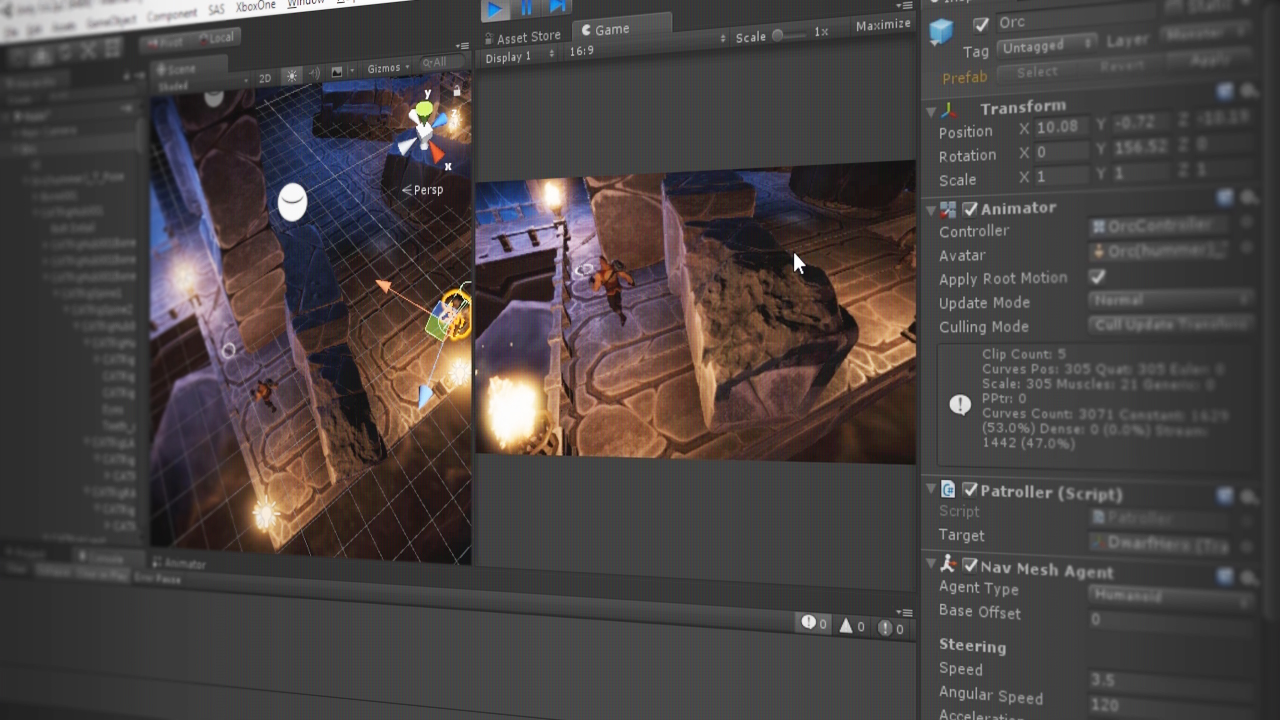The height and width of the screenshot is (720, 1280).
Task: Open the Gizmos dropdown
Action: [x=388, y=68]
